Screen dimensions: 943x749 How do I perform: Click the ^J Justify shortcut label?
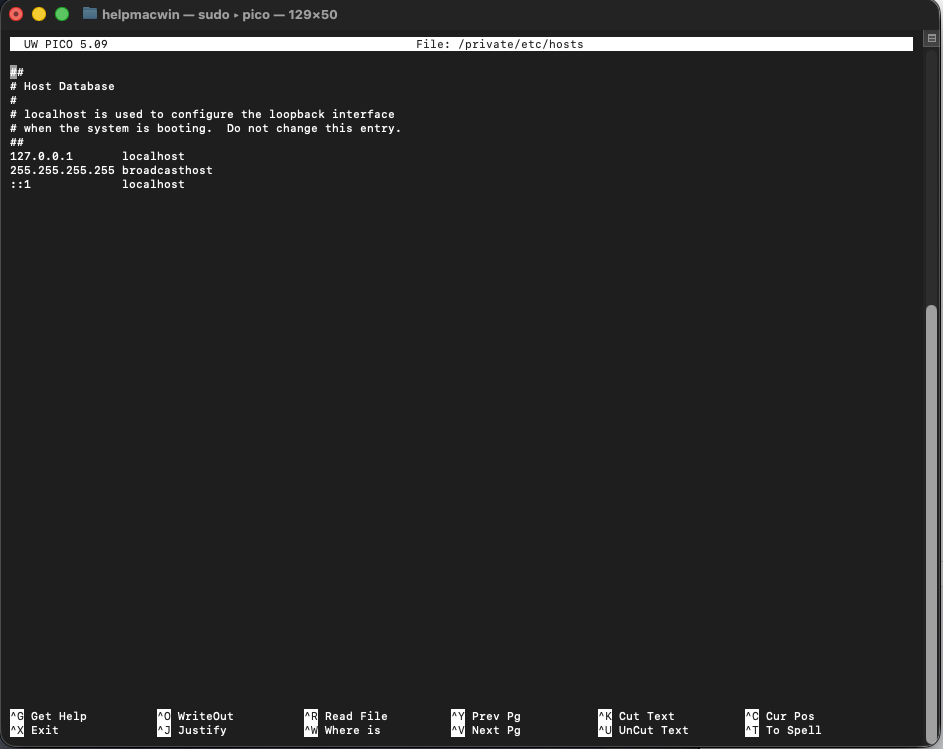point(192,730)
